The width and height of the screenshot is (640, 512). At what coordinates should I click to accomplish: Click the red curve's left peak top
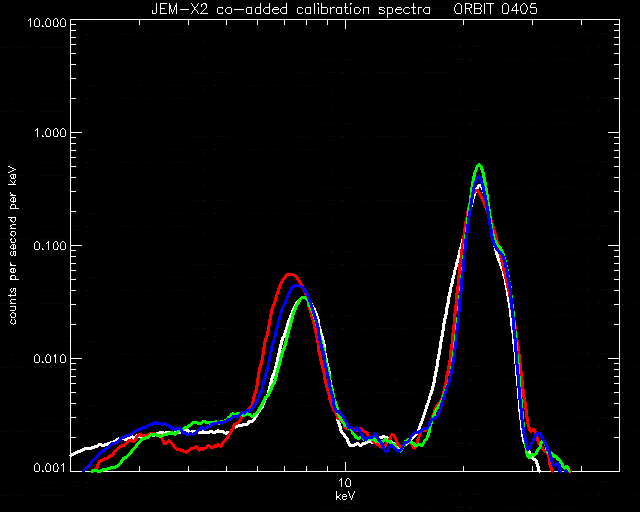coord(289,275)
